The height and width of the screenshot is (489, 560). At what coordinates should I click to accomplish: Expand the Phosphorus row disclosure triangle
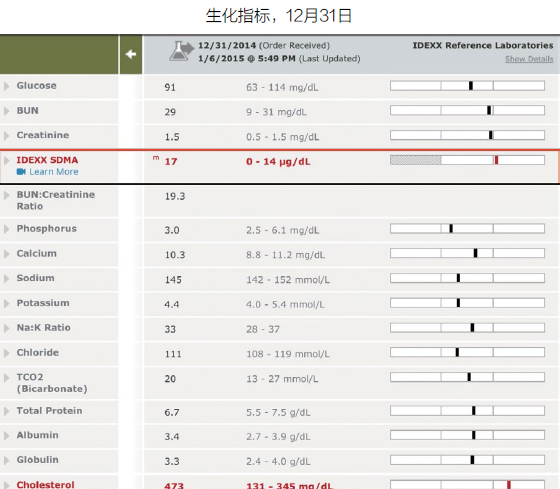coord(6,229)
